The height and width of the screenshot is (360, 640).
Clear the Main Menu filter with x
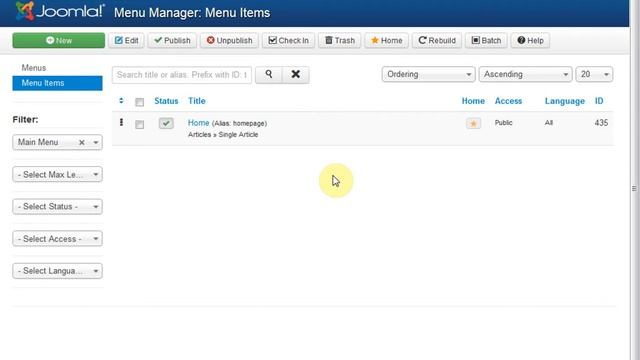point(82,142)
